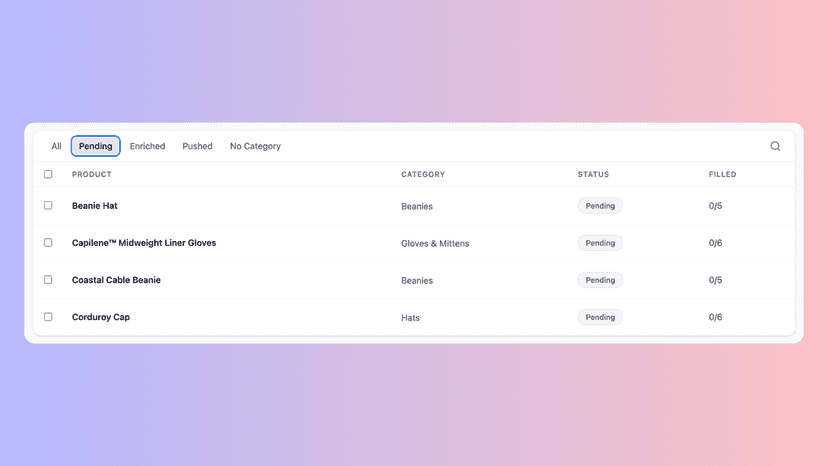The height and width of the screenshot is (466, 828).
Task: Check the Beanie Hat row checkbox
Action: point(48,206)
